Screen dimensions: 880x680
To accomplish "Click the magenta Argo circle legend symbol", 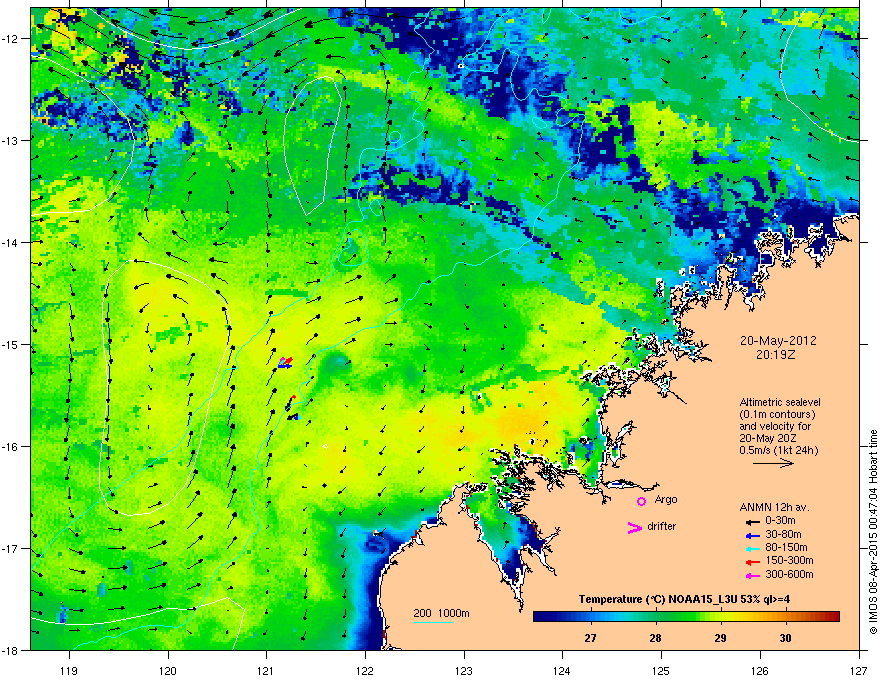I will (641, 501).
